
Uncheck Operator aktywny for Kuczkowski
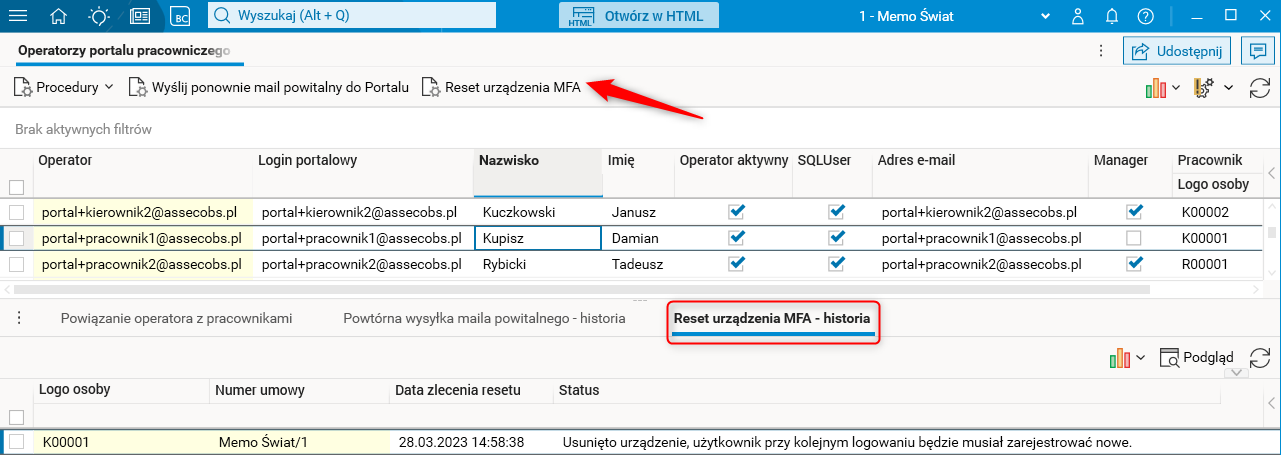tap(736, 212)
